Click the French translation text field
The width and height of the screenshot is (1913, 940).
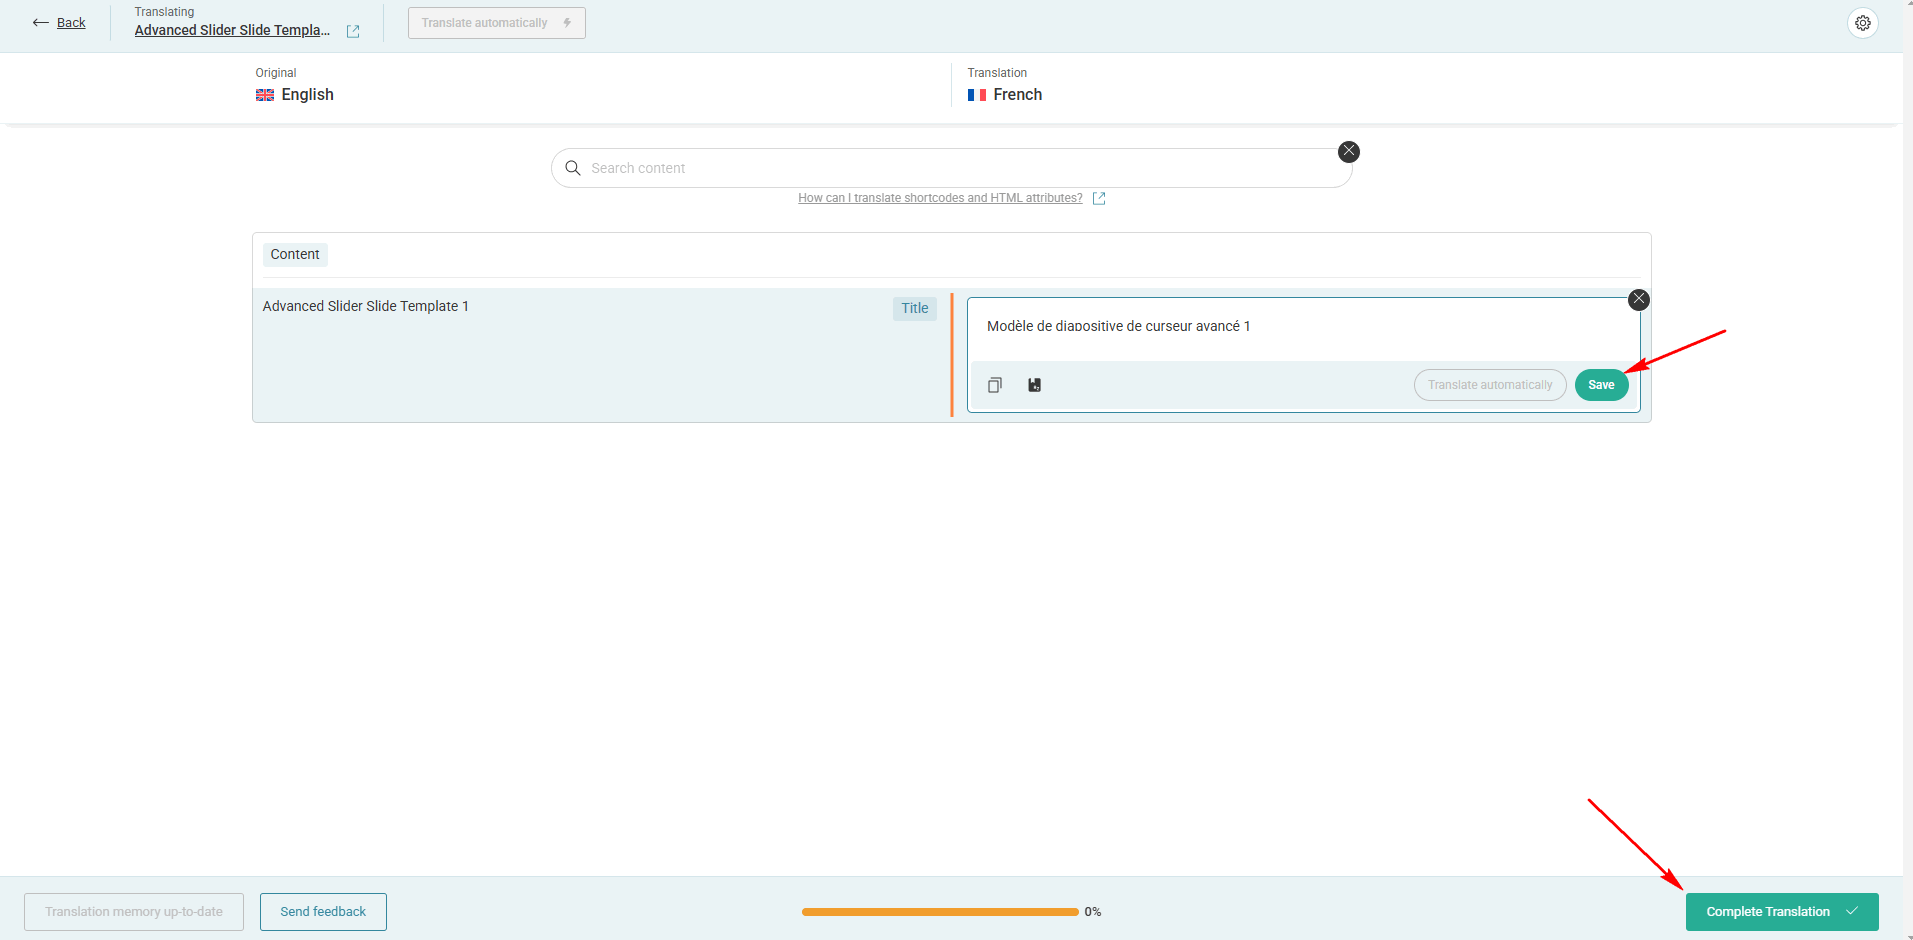[x=1303, y=327]
